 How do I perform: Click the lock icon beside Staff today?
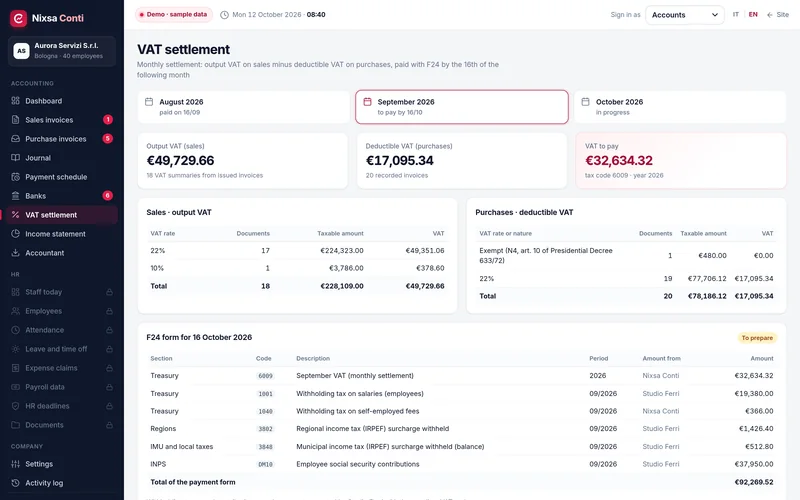pos(109,292)
